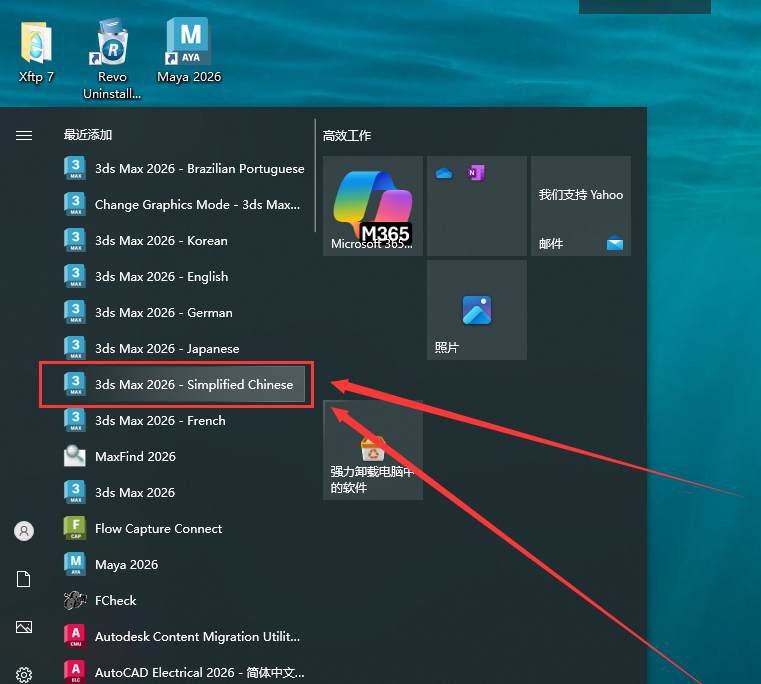Open the Flow Capture Connect entry text

(x=158, y=528)
